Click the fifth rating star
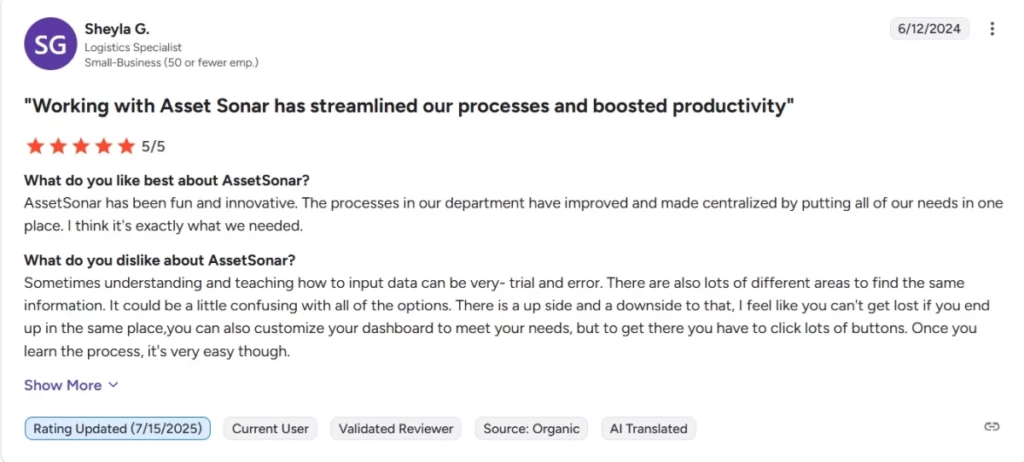 click(x=126, y=146)
